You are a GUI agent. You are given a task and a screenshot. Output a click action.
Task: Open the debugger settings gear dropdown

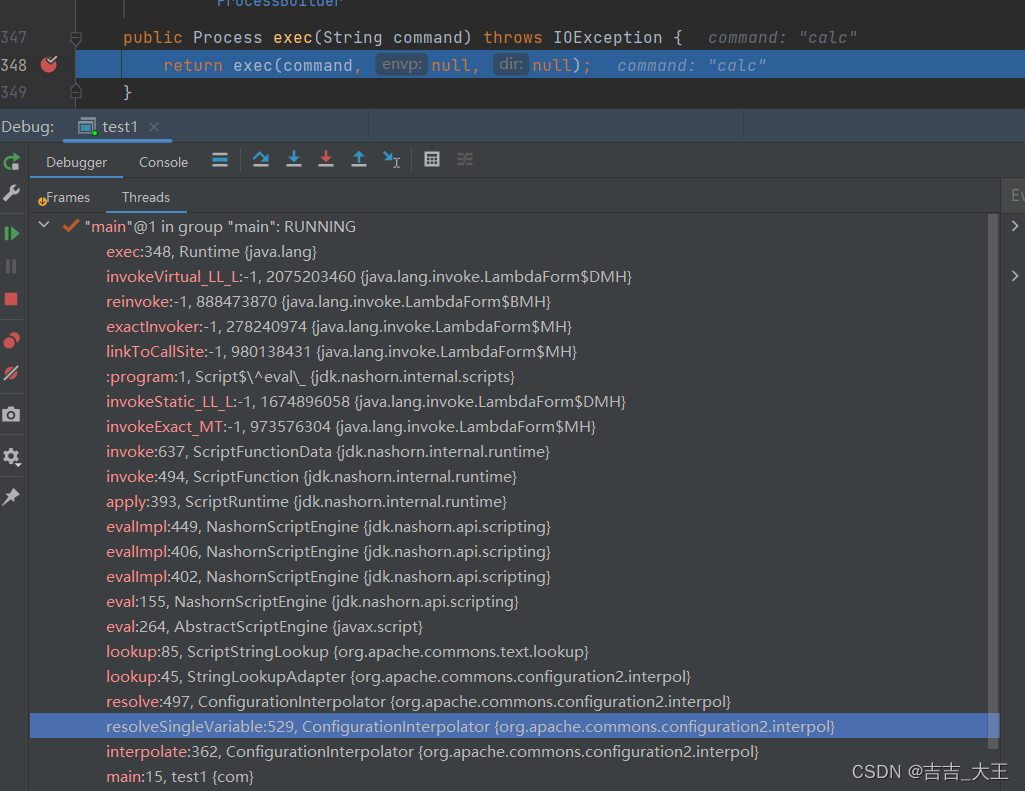[x=12, y=457]
